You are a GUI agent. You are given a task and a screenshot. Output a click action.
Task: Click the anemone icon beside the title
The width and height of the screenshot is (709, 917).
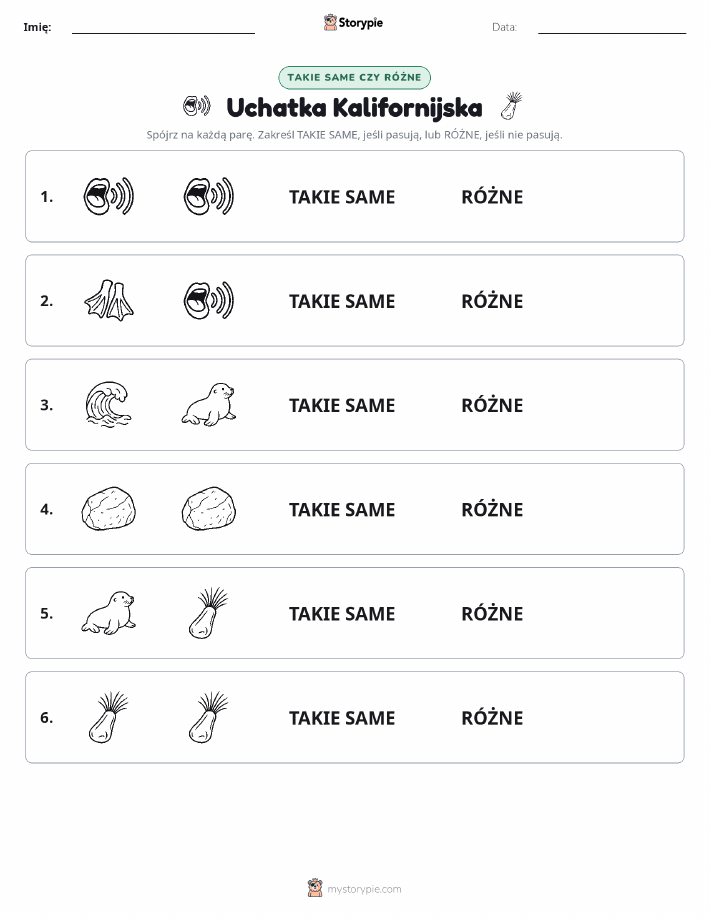pyautogui.click(x=511, y=106)
